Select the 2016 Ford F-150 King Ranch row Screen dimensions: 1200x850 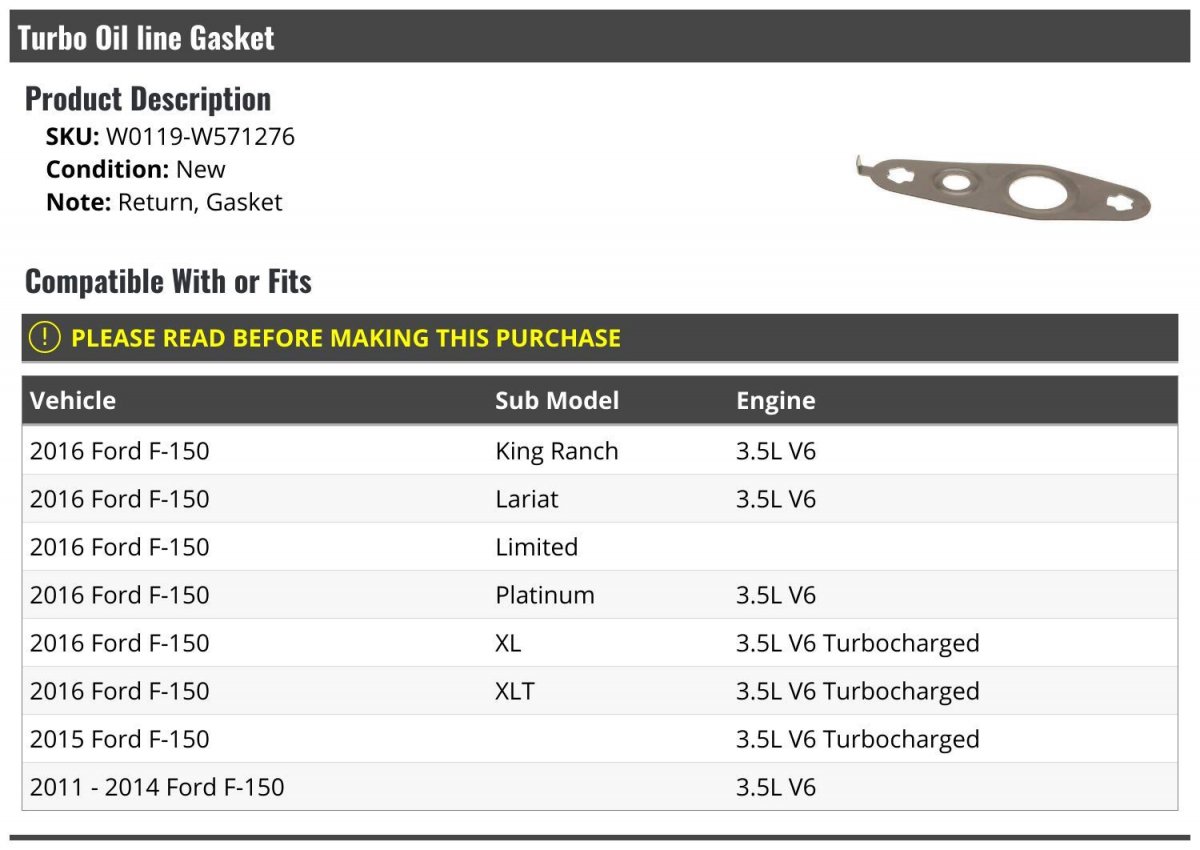(600, 451)
